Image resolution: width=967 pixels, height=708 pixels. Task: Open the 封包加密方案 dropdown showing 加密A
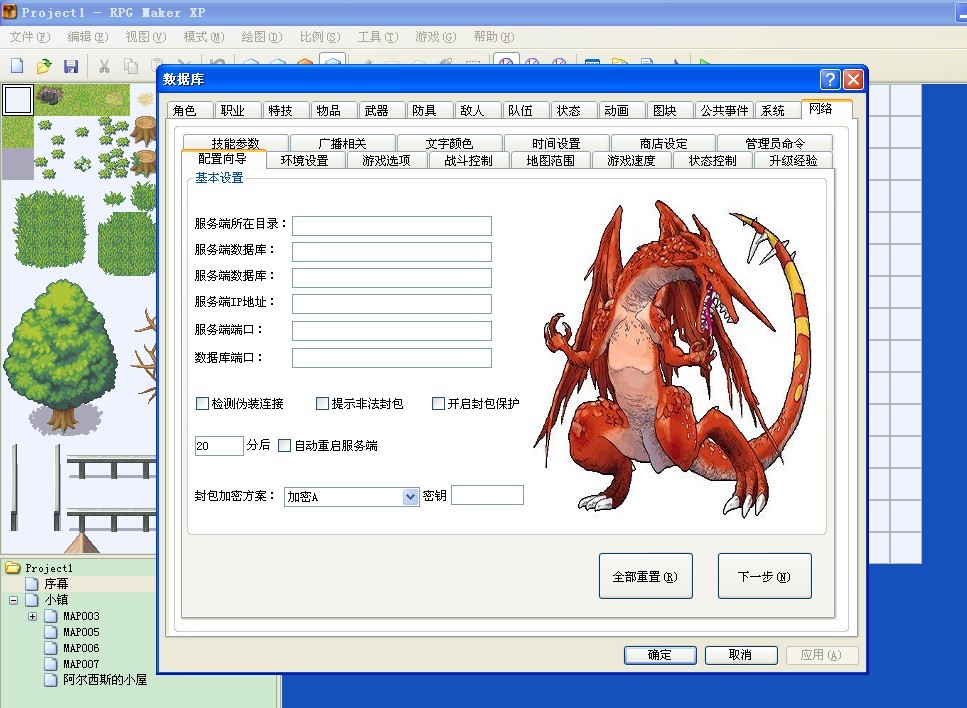[x=352, y=496]
